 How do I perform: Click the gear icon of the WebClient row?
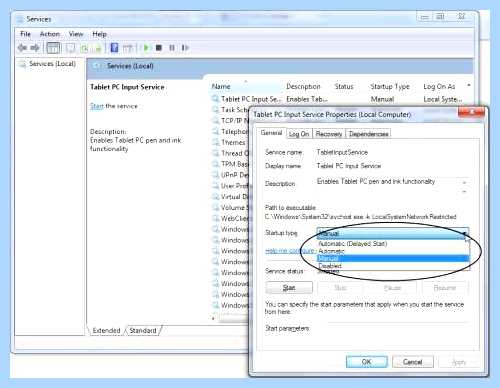pyautogui.click(x=215, y=218)
